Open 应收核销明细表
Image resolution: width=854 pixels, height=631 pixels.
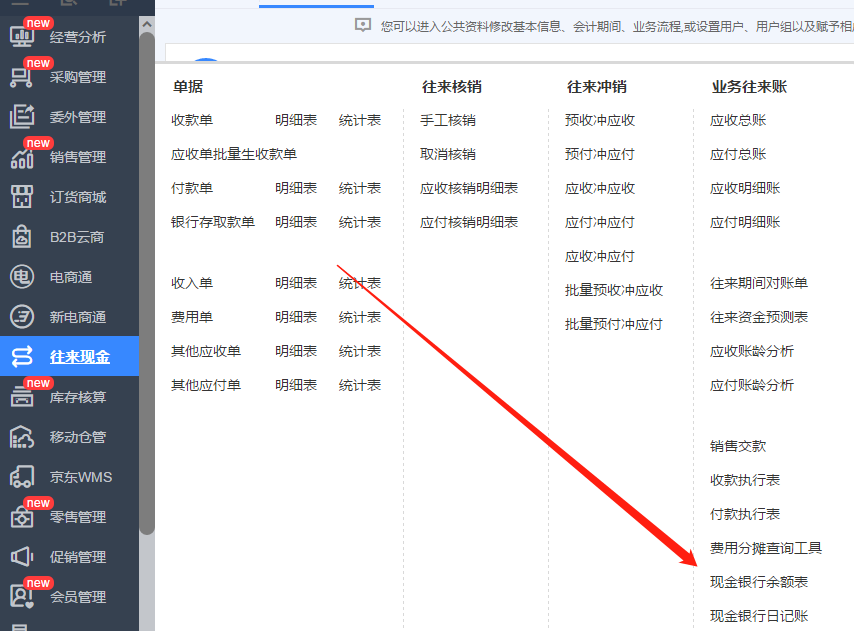pos(469,188)
